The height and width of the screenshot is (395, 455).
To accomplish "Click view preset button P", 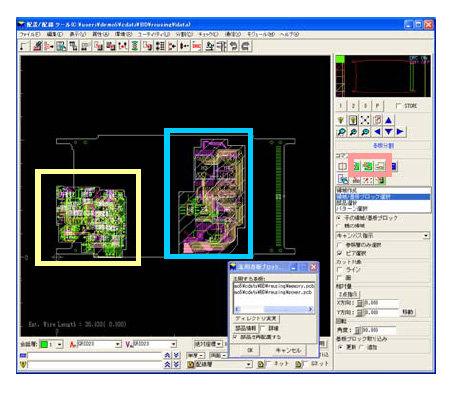I will pos(378,106).
